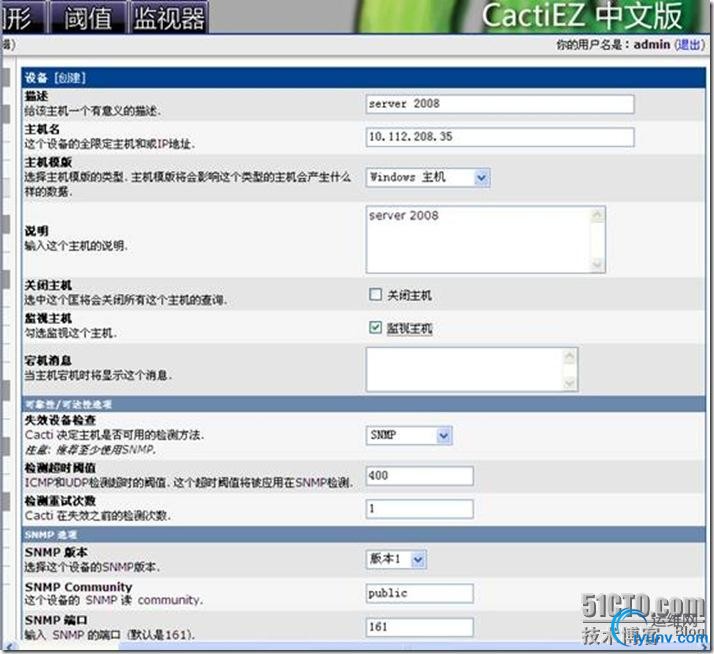Click the up scroll arrow in 宕机消息 text area

(569, 356)
